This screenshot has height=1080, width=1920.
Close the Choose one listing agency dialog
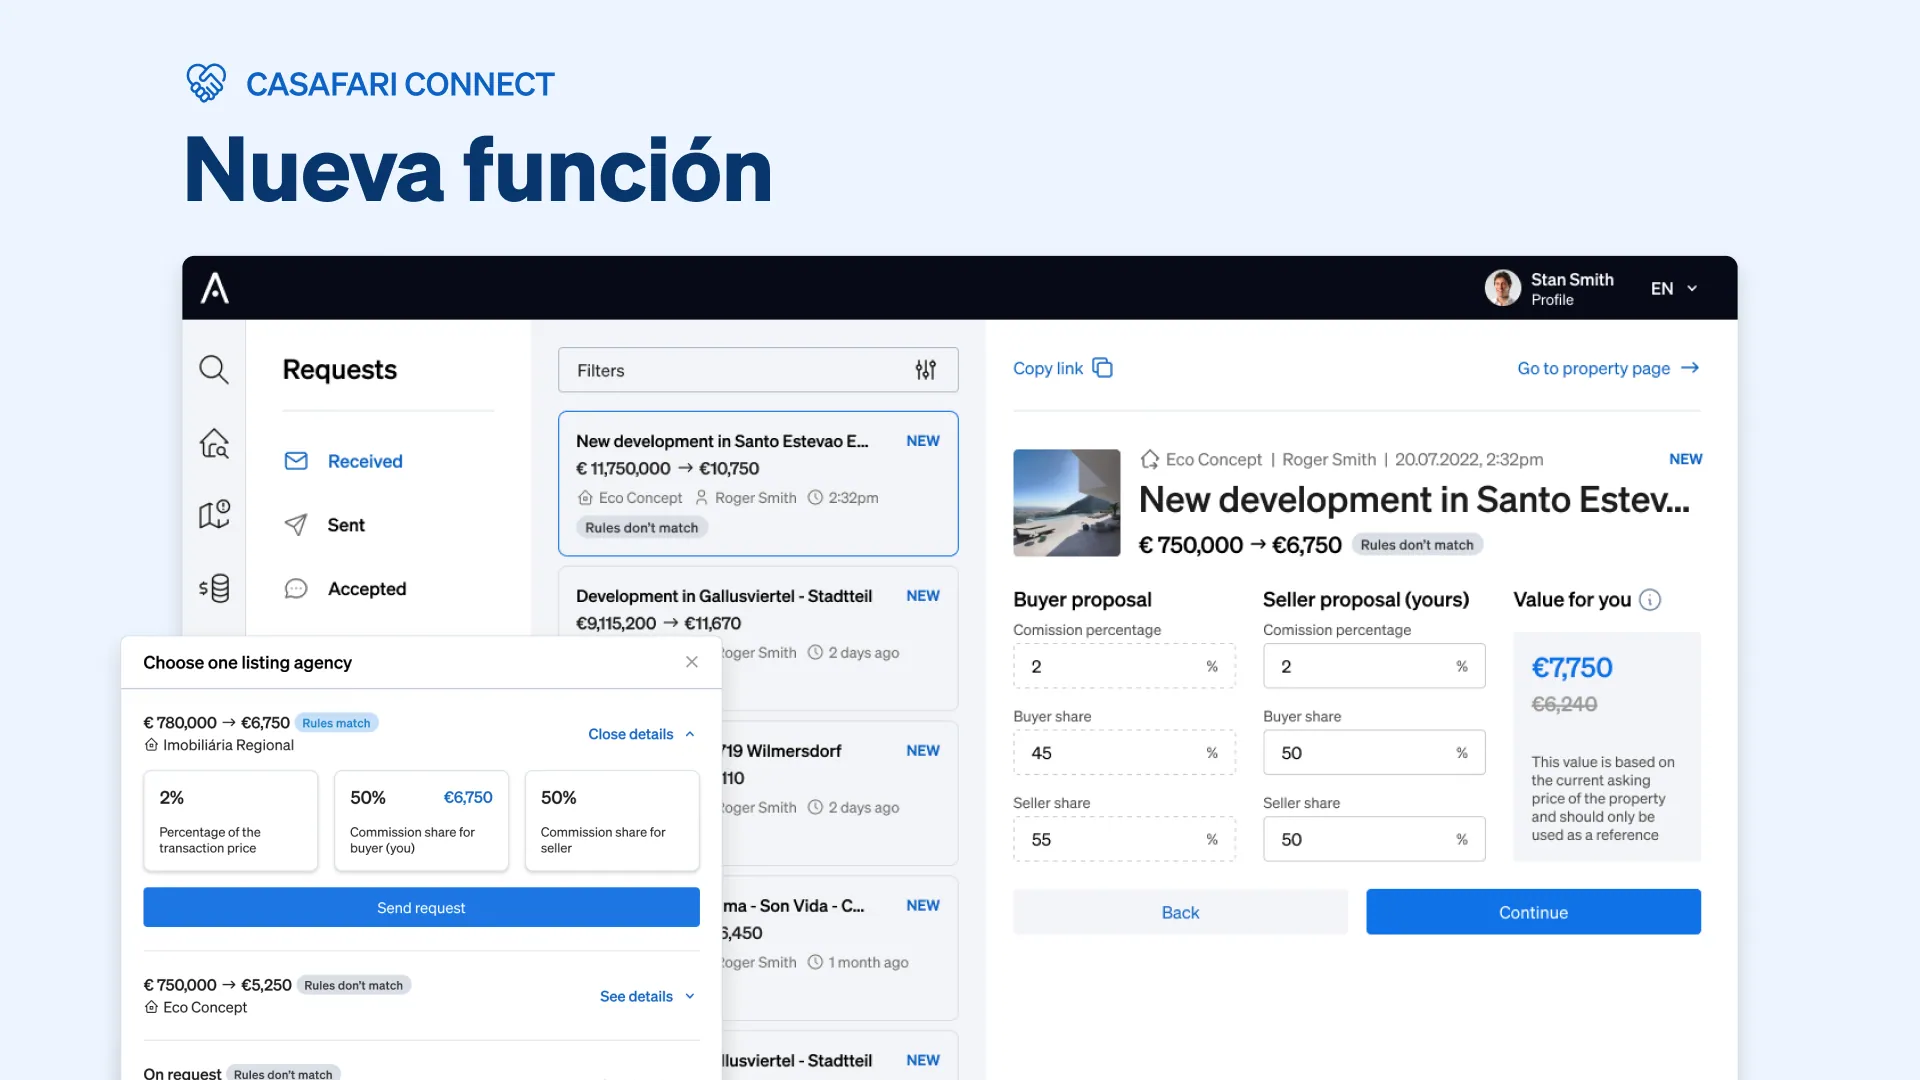click(x=691, y=662)
